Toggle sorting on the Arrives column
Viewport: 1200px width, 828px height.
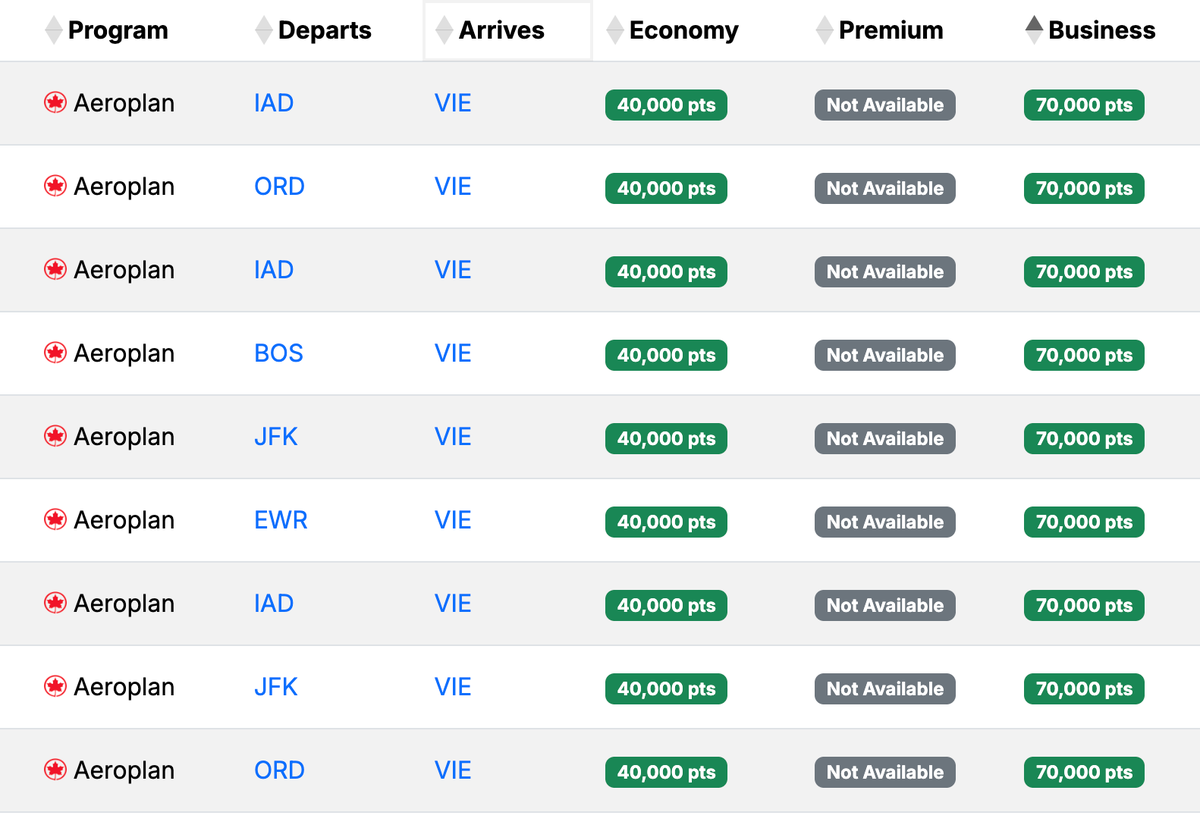click(x=445, y=31)
